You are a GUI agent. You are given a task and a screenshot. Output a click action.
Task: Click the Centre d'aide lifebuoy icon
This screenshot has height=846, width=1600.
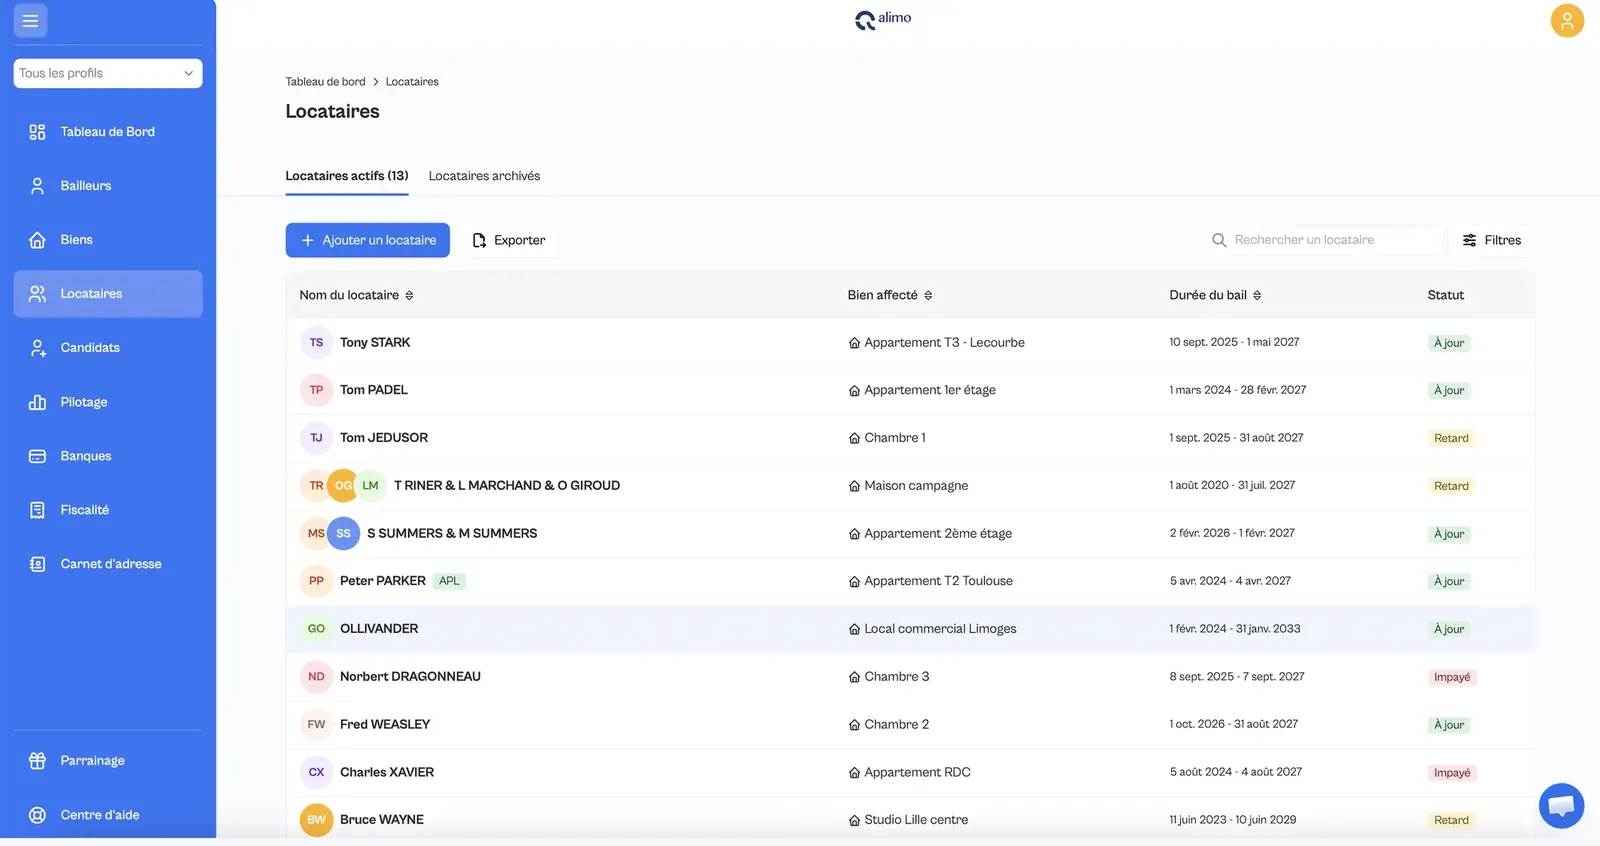37,815
